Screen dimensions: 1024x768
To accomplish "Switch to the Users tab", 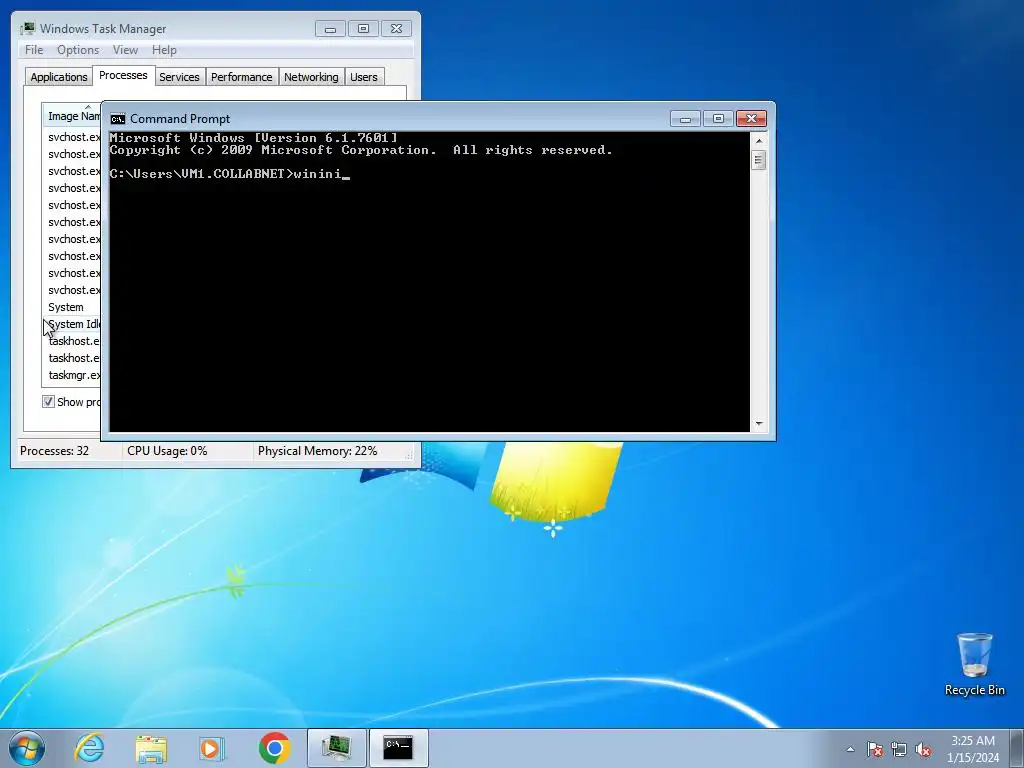I will tap(363, 77).
